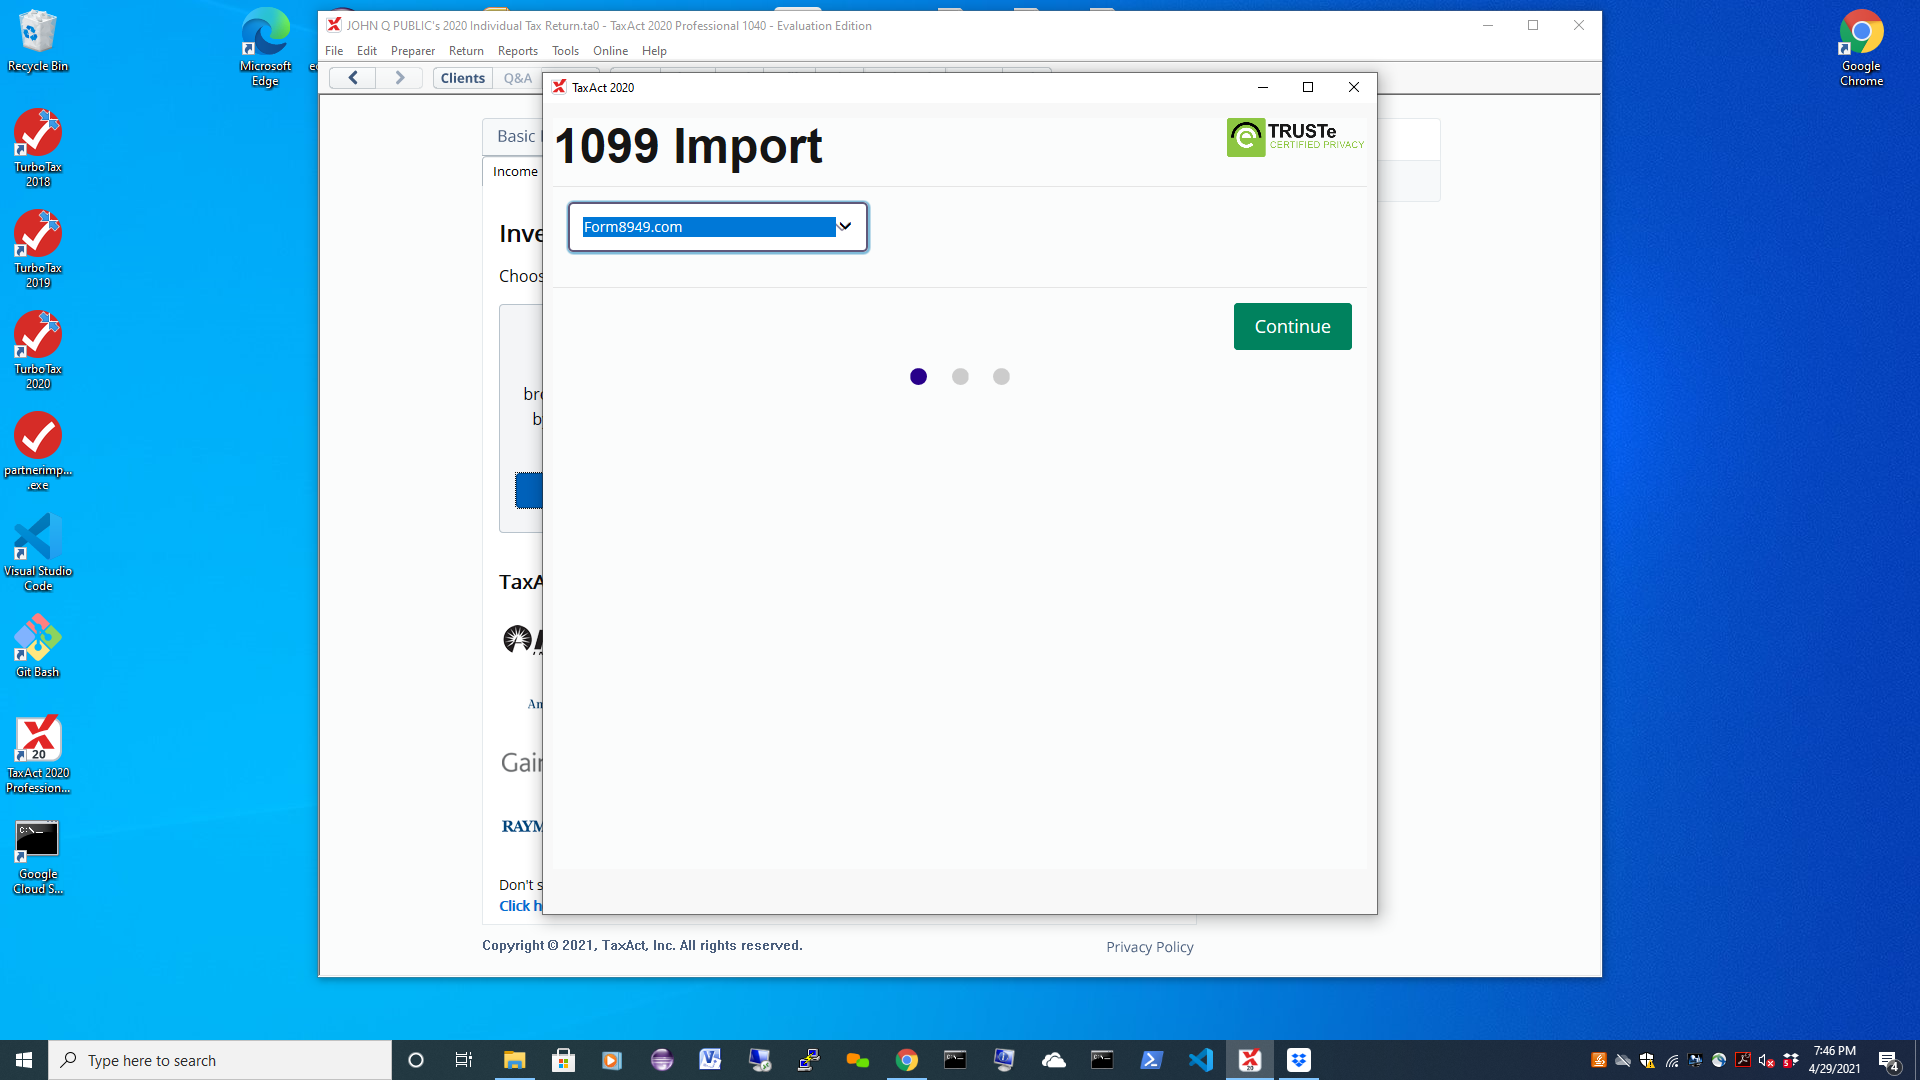Viewport: 1920px width, 1080px height.
Task: Open the Windows Start menu
Action: (24, 1060)
